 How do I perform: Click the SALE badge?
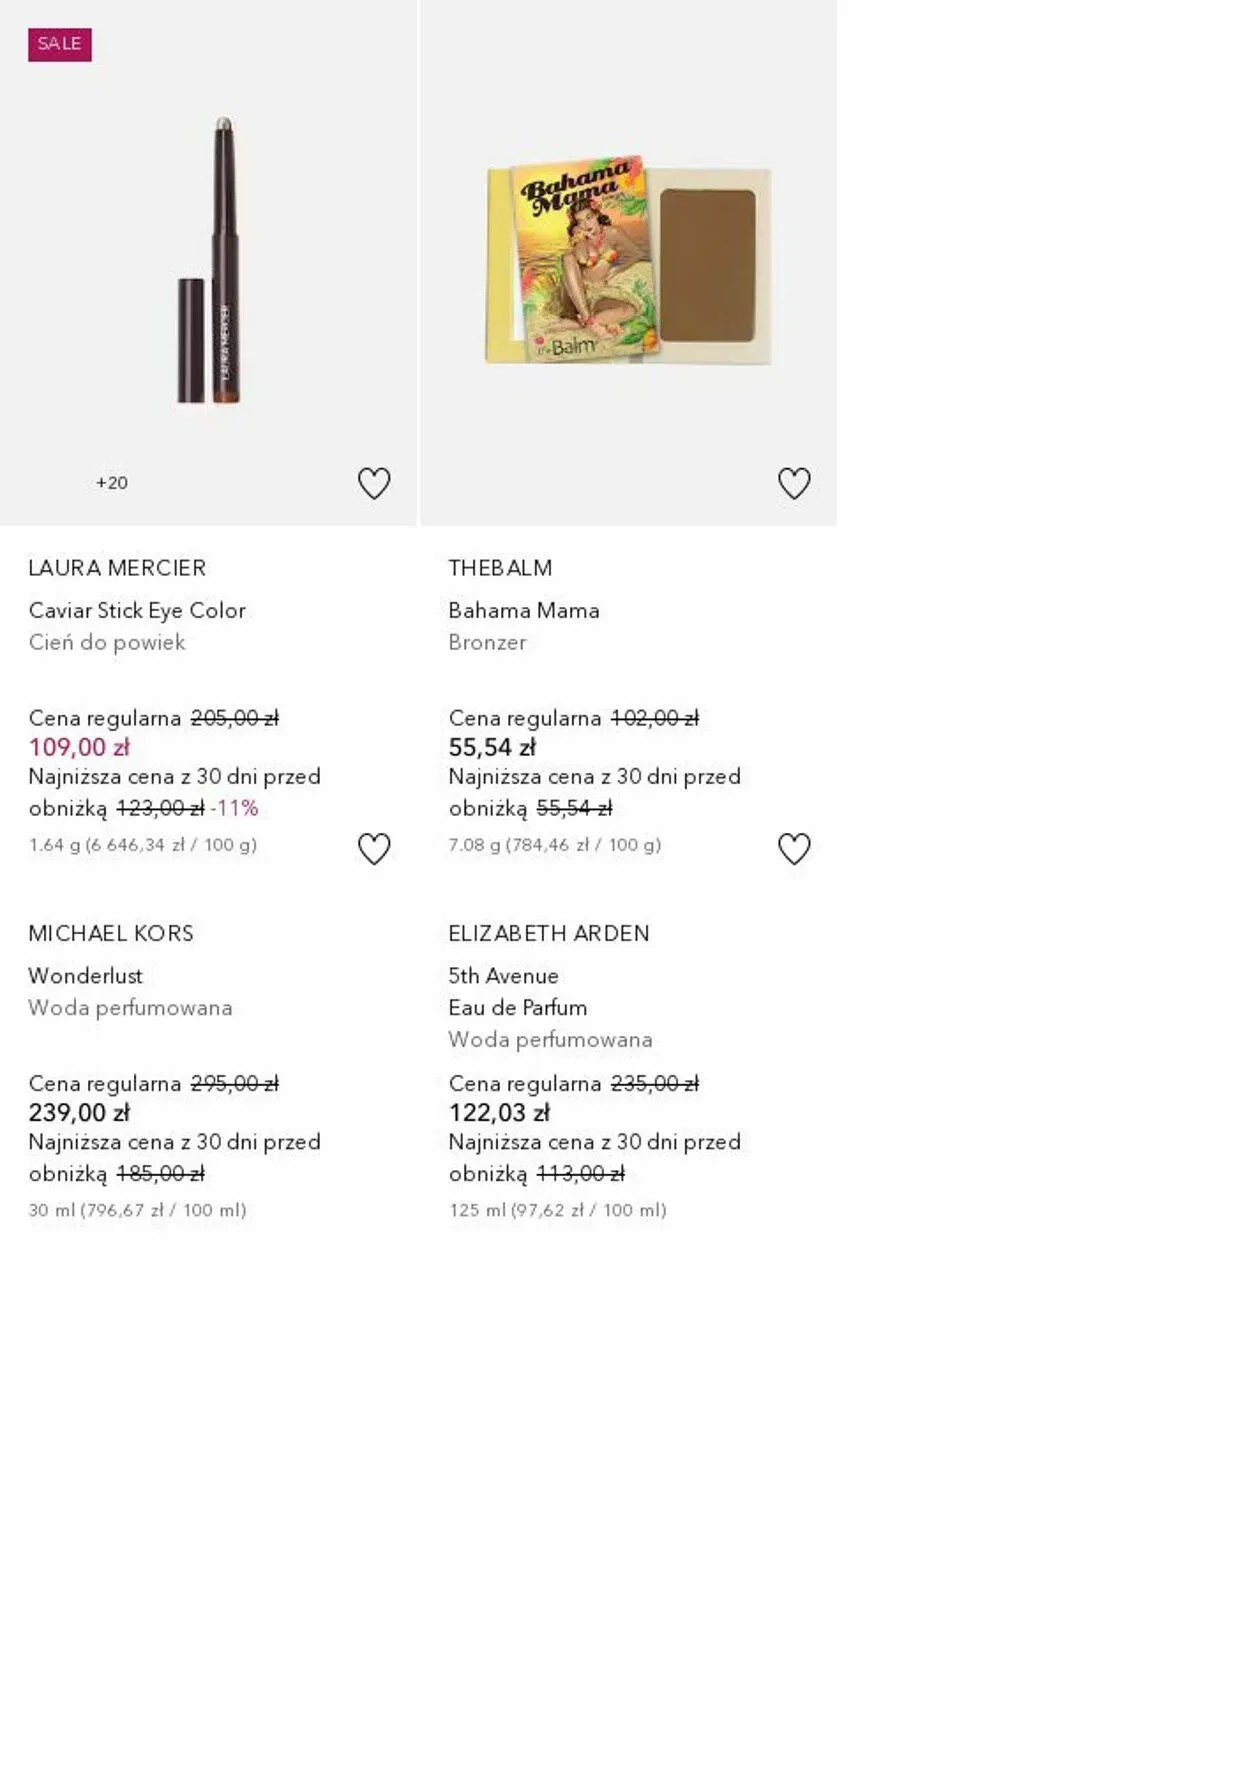60,44
